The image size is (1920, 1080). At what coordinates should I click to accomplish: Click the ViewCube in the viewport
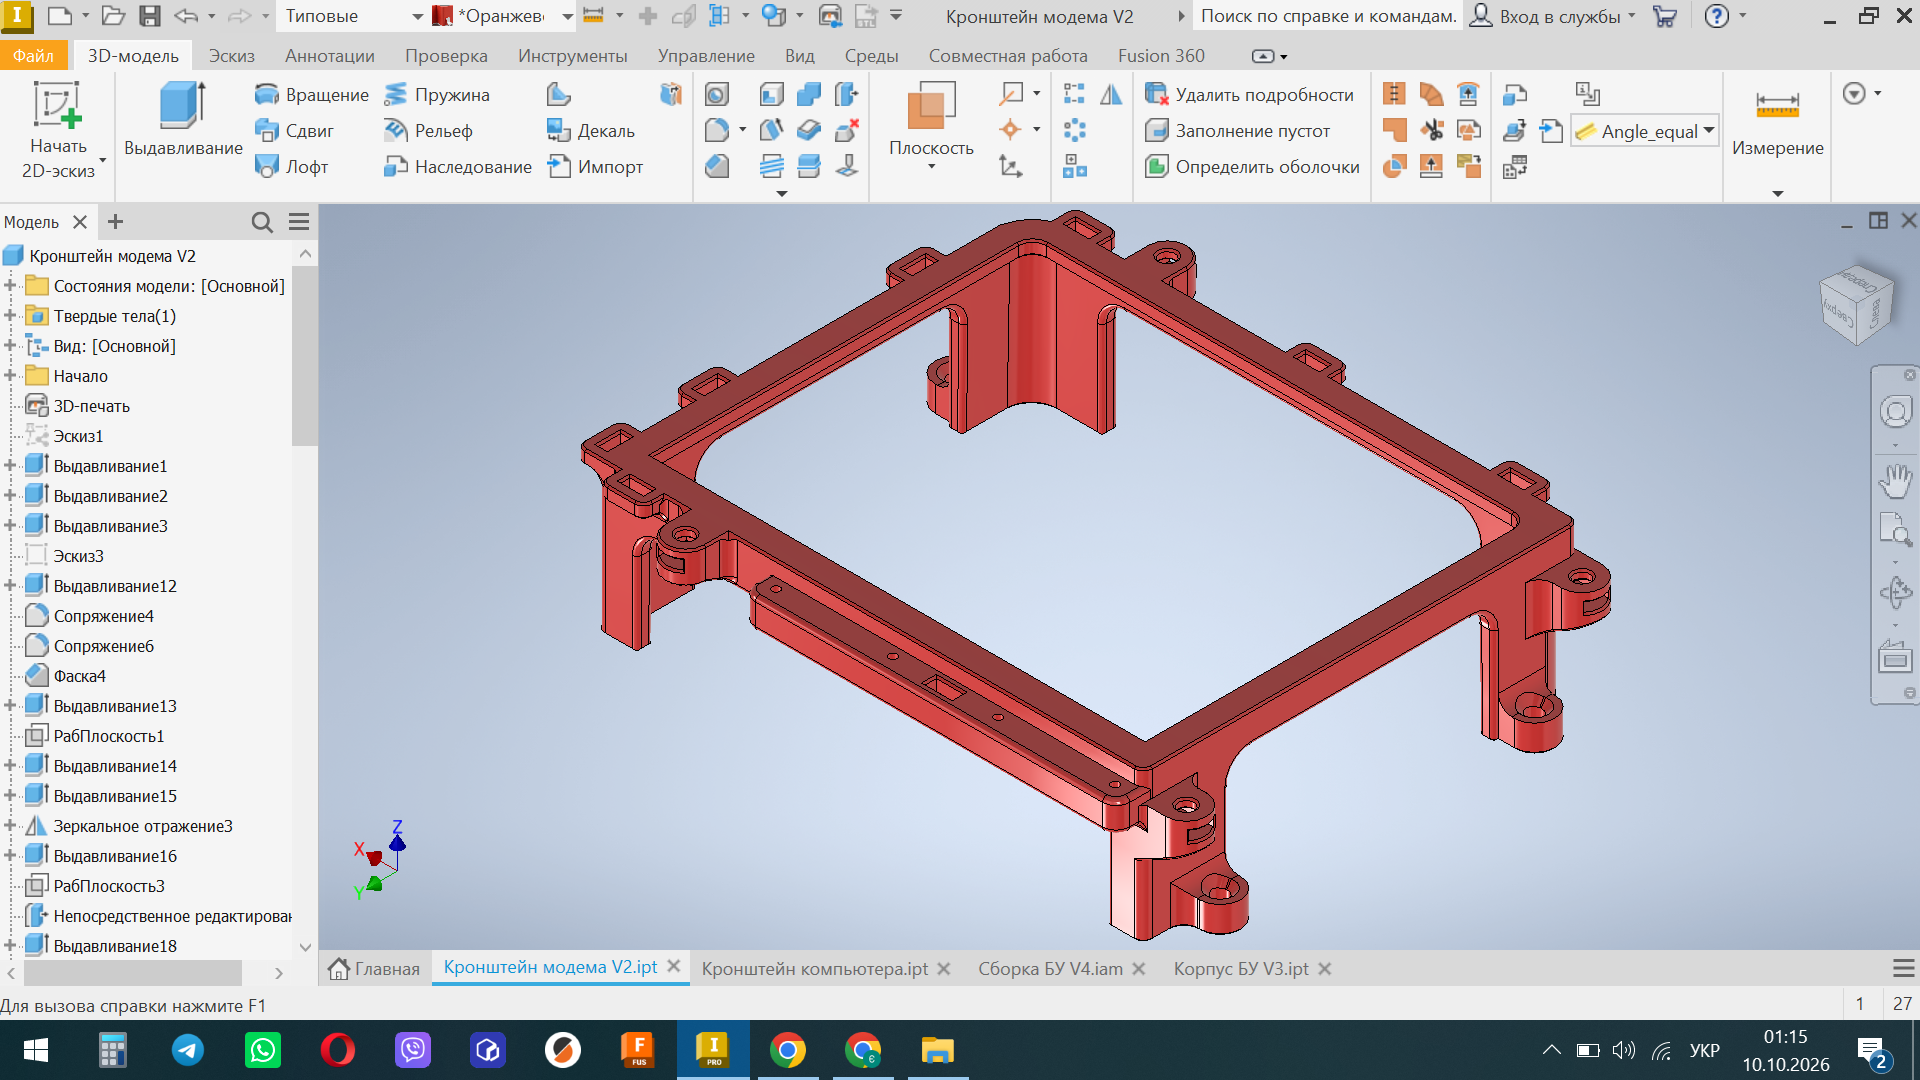[x=1856, y=305]
